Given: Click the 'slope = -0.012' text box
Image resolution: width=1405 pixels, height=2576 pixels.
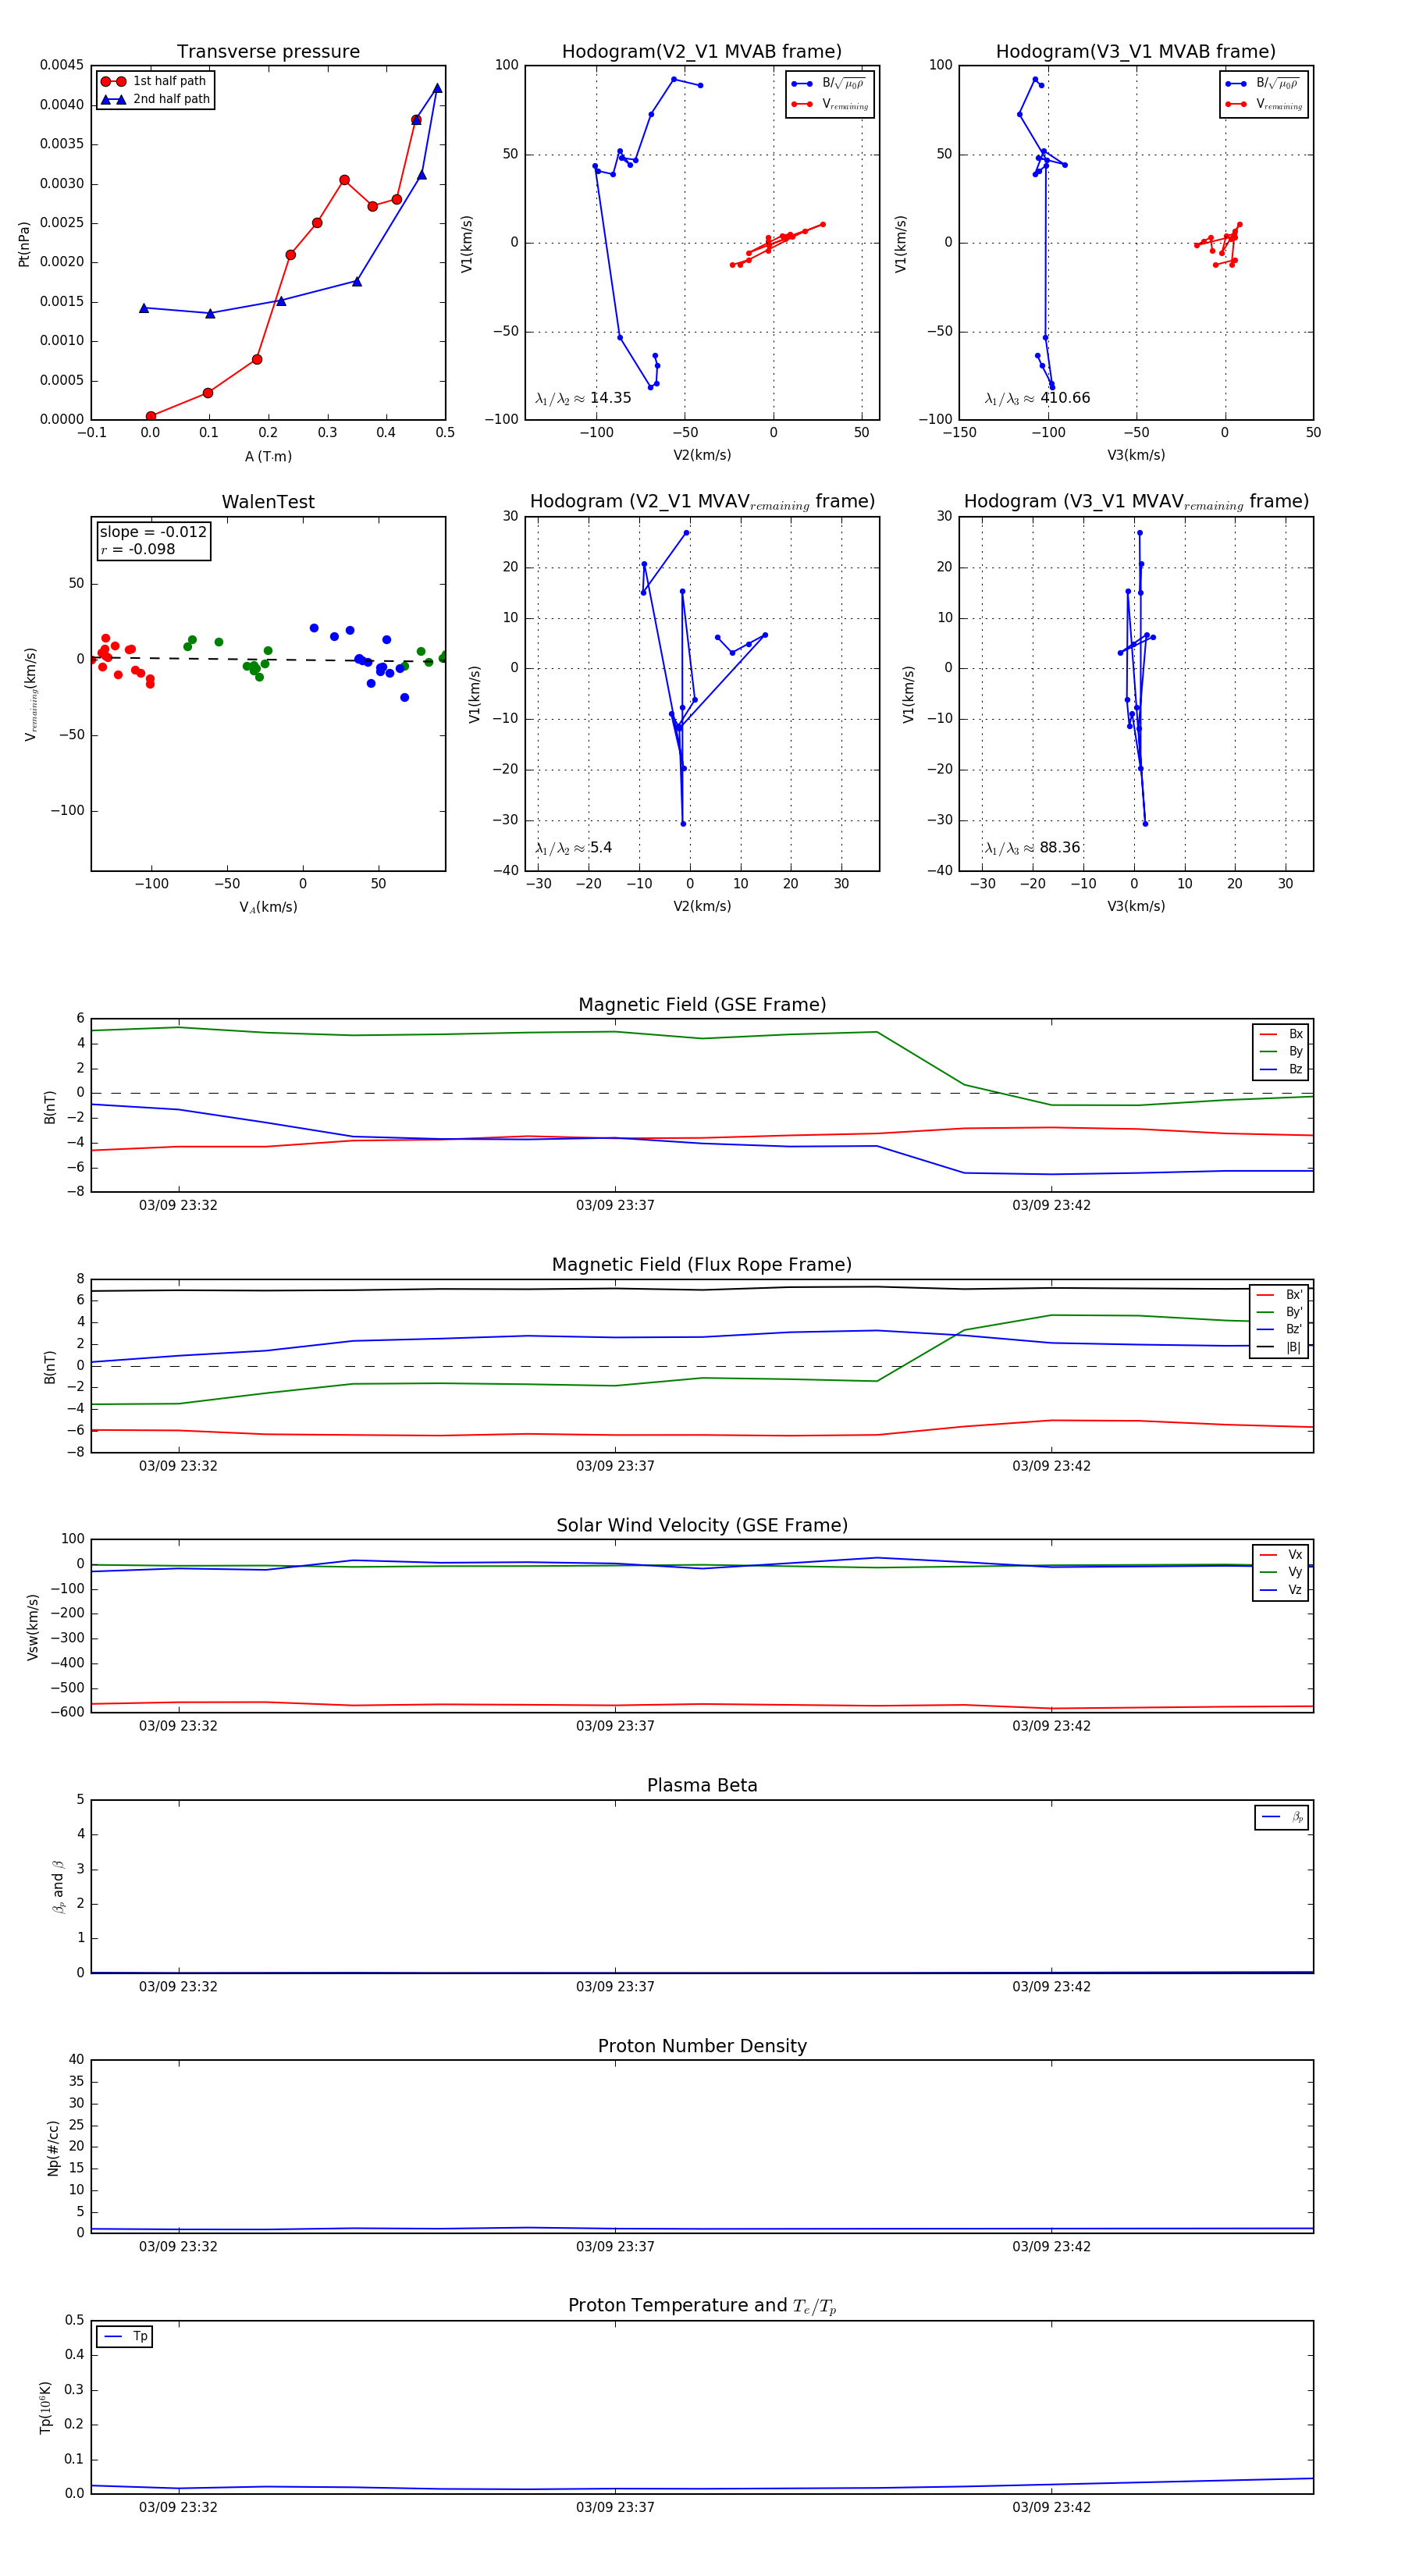Looking at the screenshot, I should 153,532.
